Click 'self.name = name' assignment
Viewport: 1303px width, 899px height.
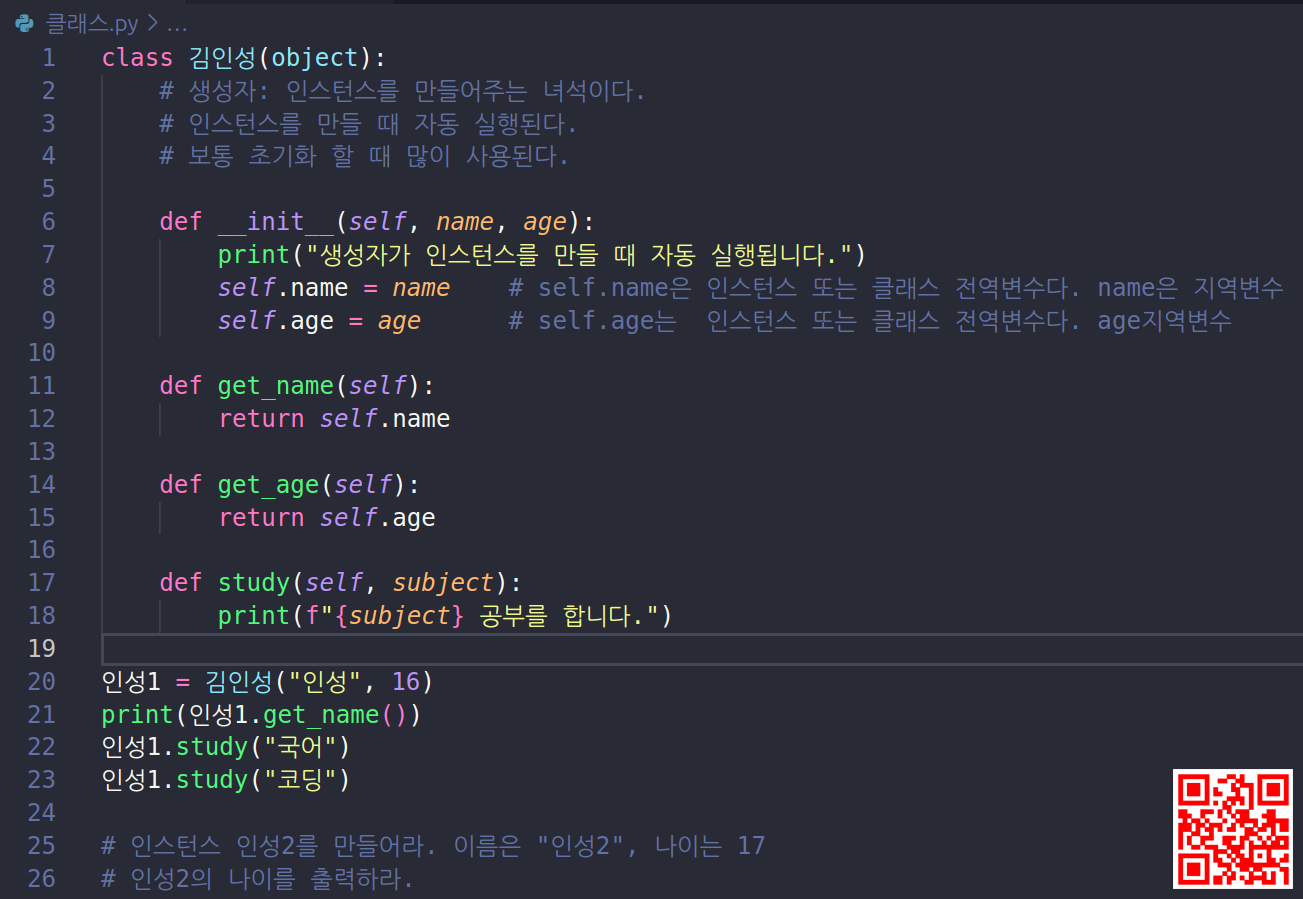pyautogui.click(x=335, y=288)
